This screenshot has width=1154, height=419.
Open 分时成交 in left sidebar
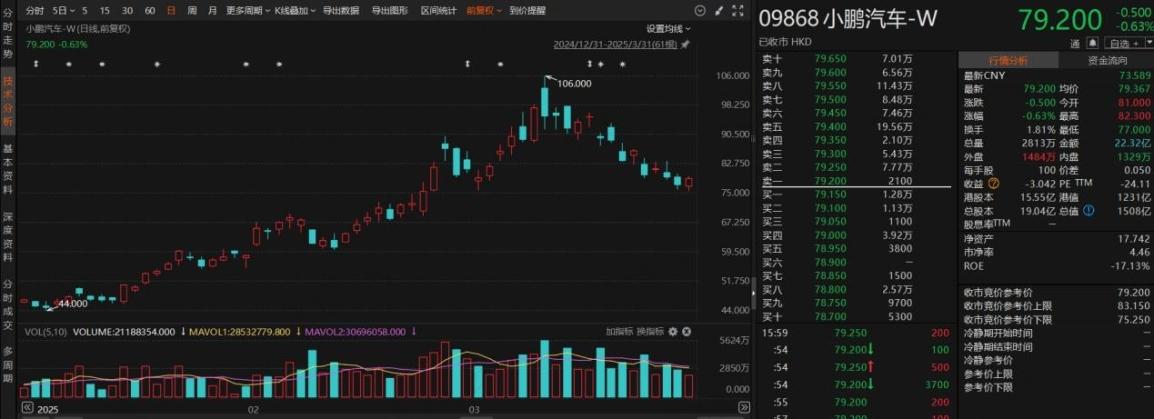7,306
